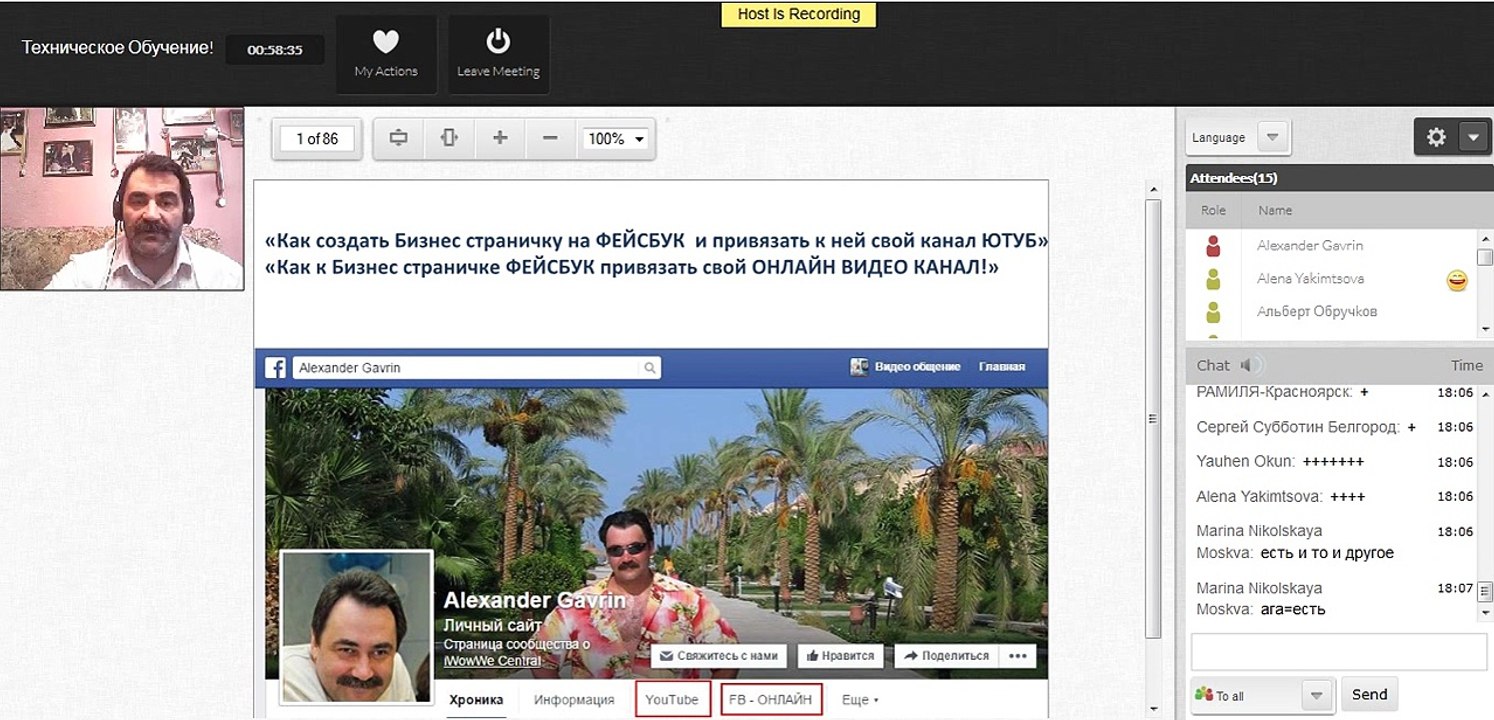The image size is (1494, 720).
Task: Click the chat message input box
Action: [x=1338, y=652]
